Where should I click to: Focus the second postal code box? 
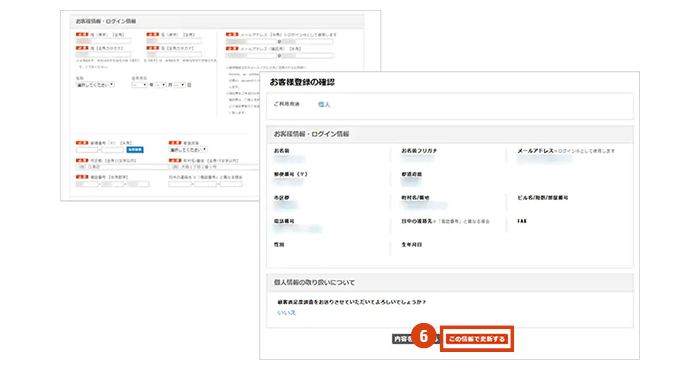[x=112, y=150]
